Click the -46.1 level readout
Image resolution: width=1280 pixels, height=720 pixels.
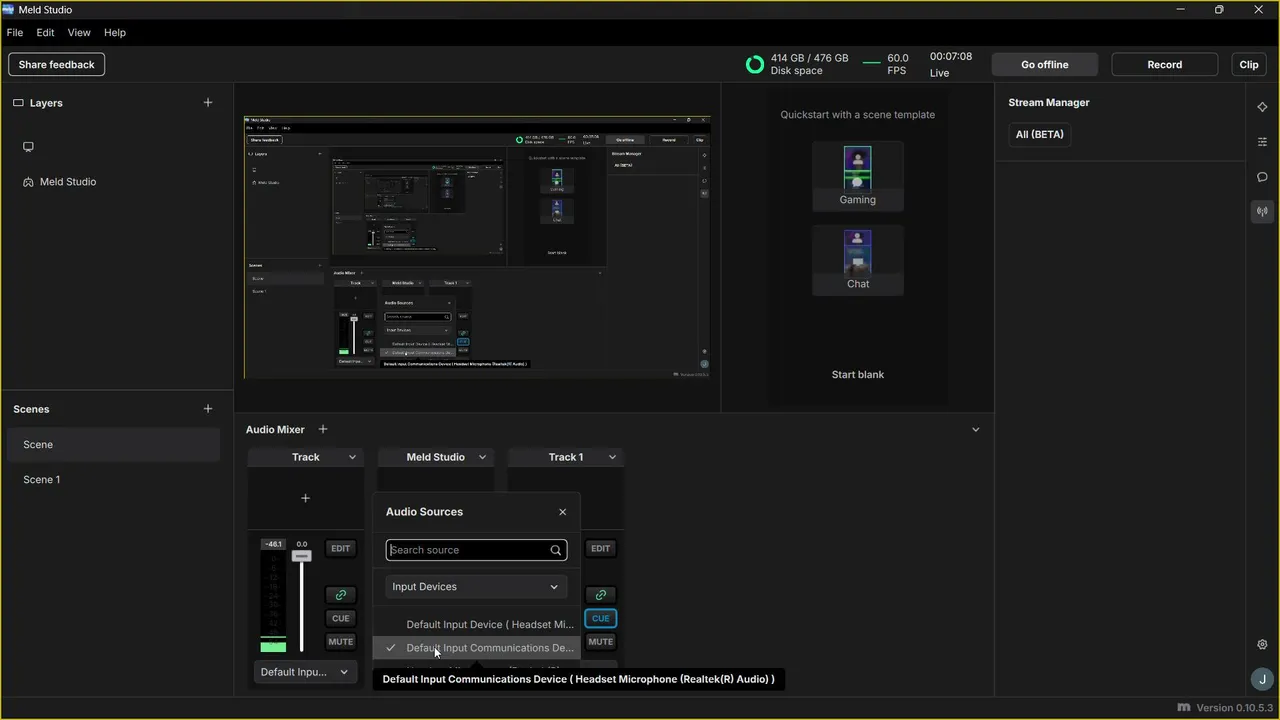point(272,545)
